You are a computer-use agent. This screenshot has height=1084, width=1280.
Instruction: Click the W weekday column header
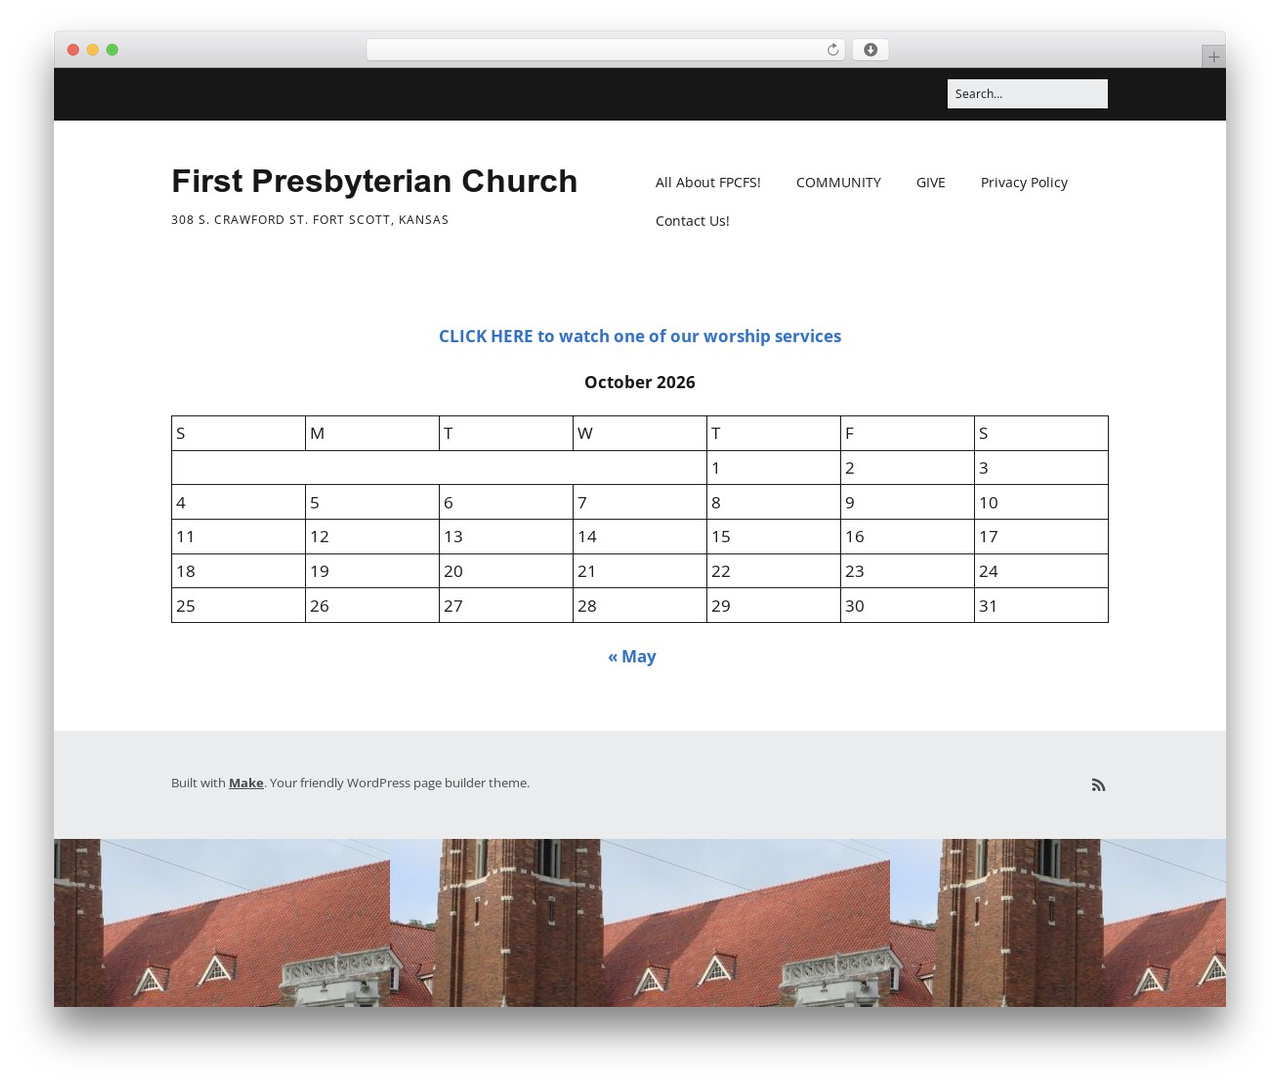[640, 433]
